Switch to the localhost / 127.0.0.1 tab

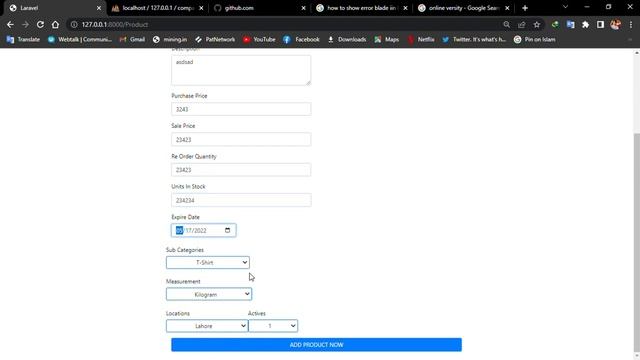click(x=158, y=8)
